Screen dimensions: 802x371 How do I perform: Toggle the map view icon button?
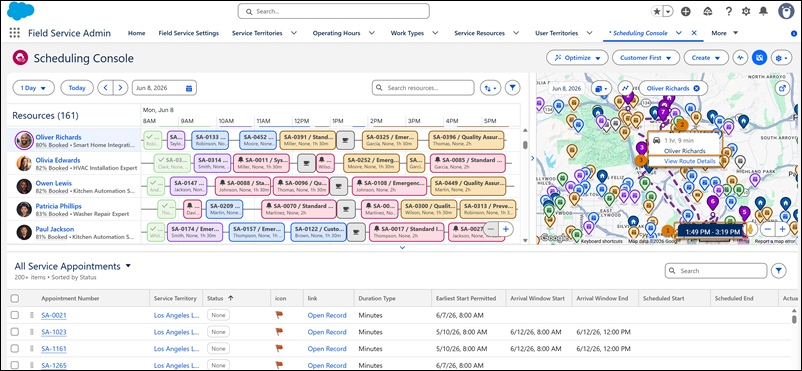click(x=760, y=58)
